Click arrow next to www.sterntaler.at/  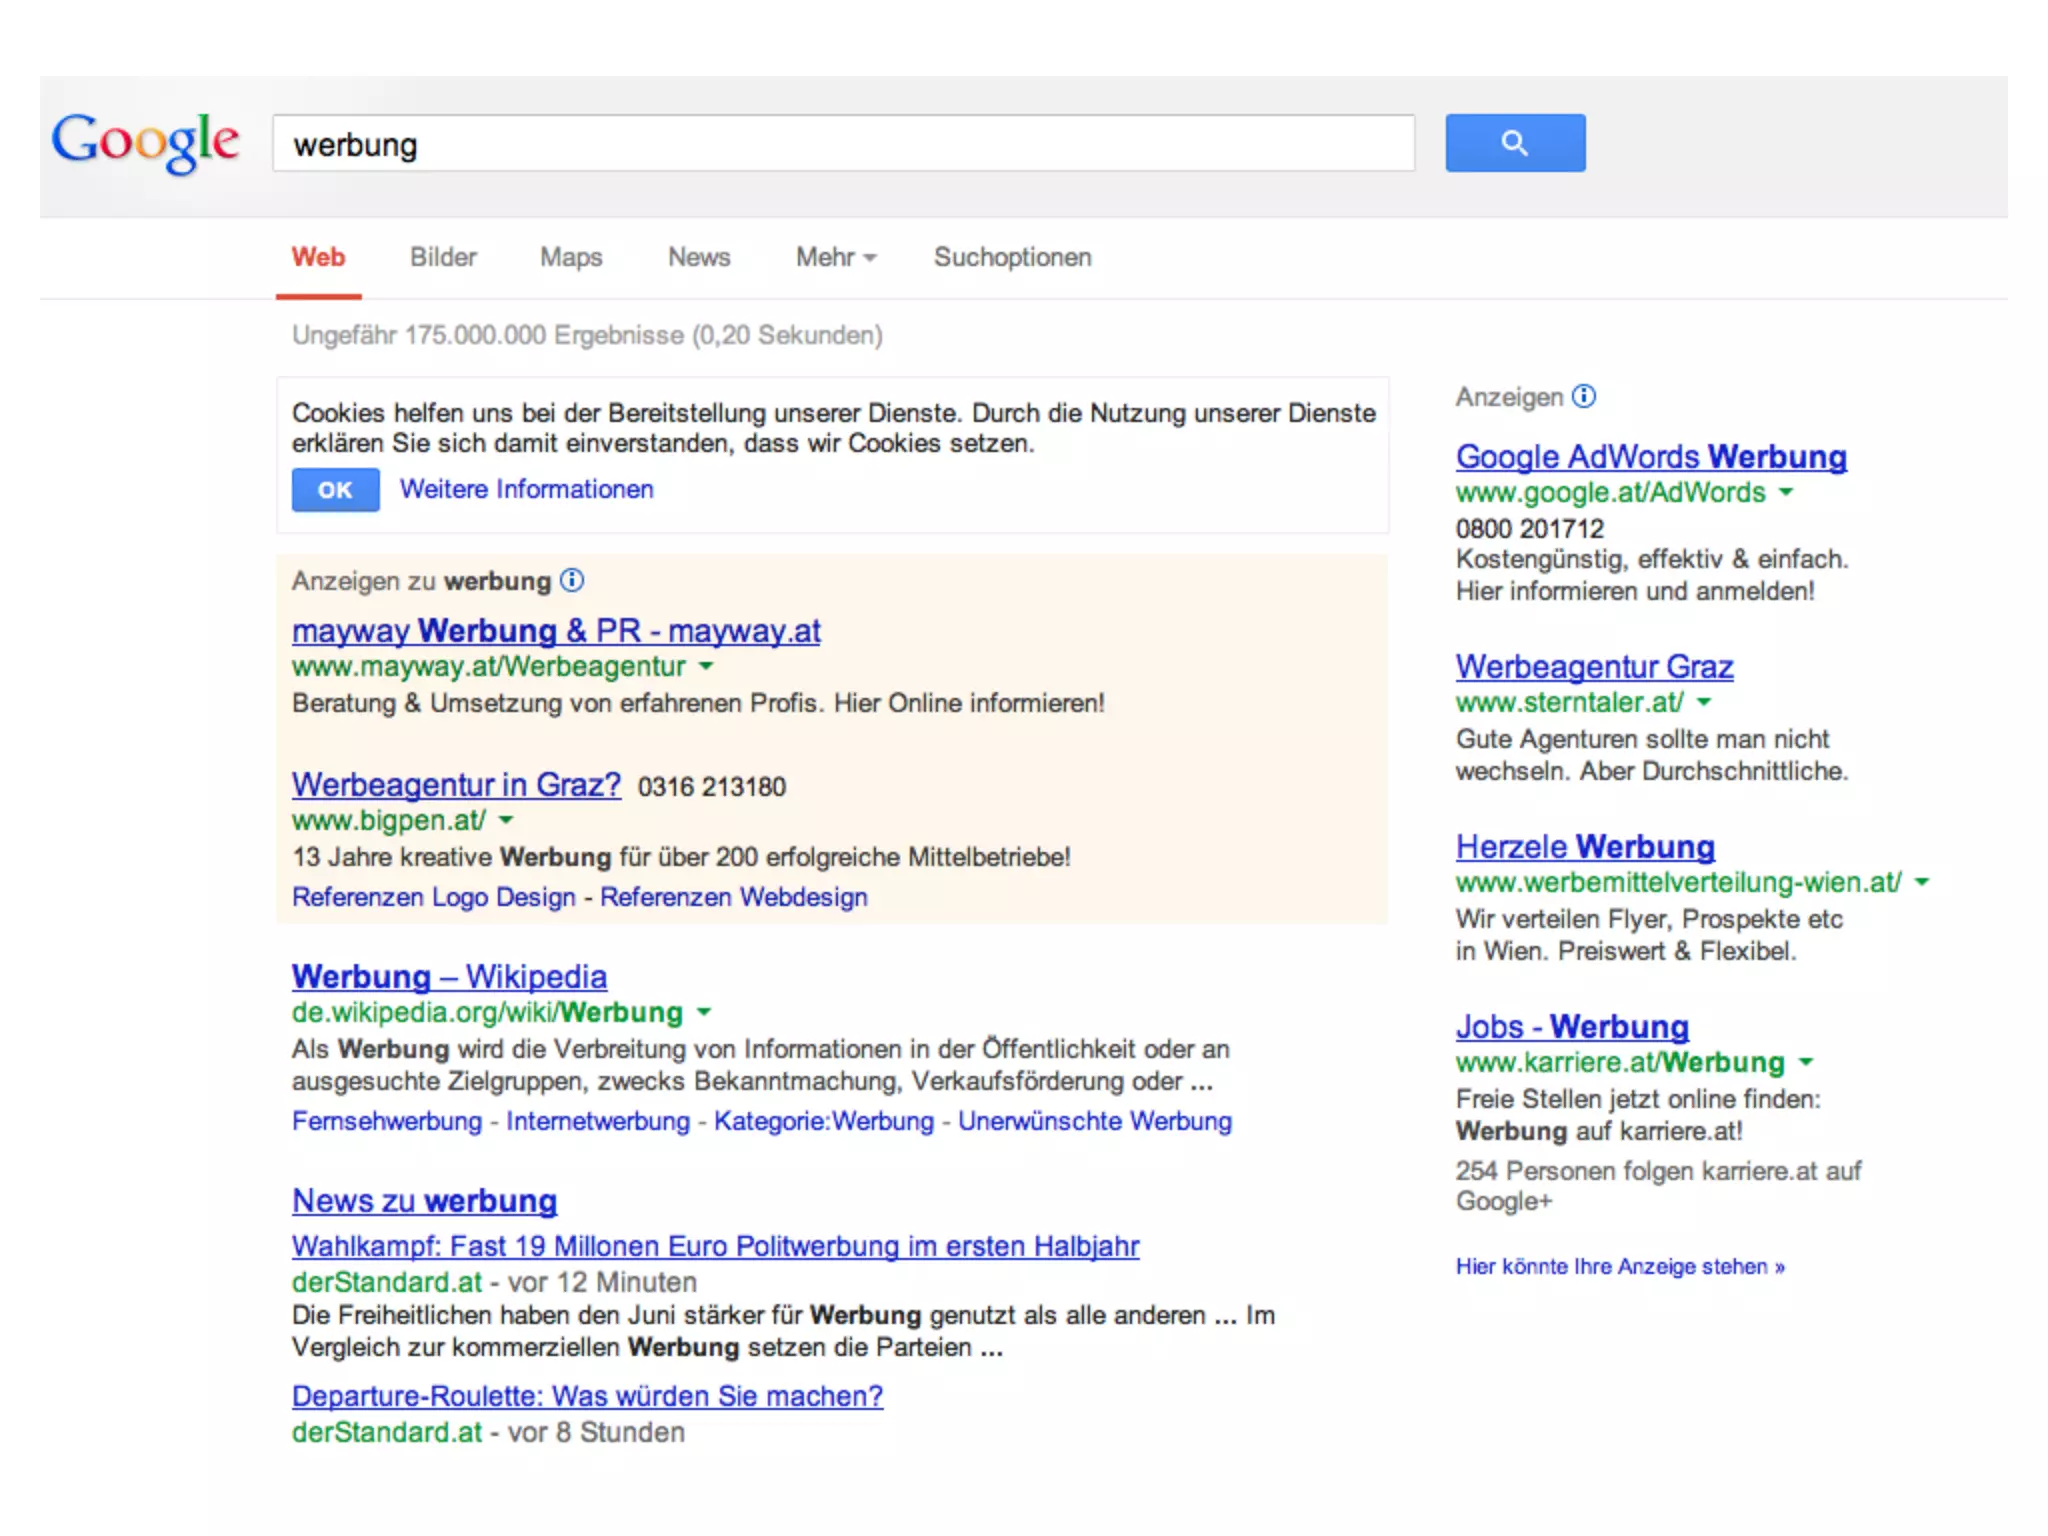(1704, 702)
